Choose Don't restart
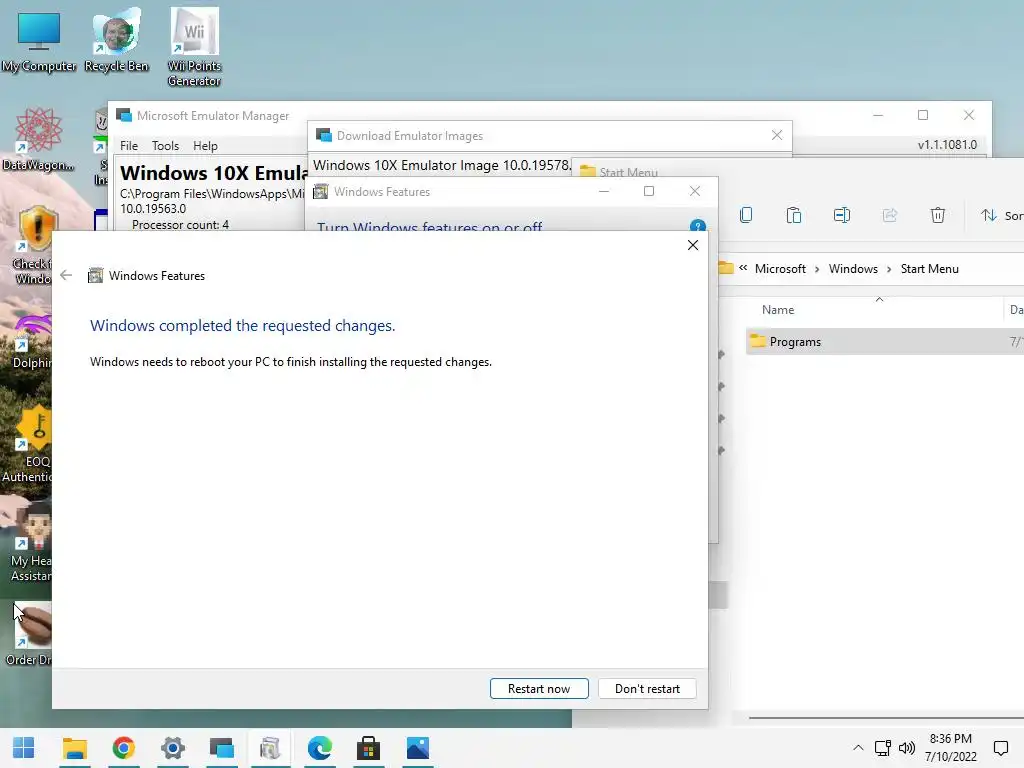 pyautogui.click(x=647, y=688)
